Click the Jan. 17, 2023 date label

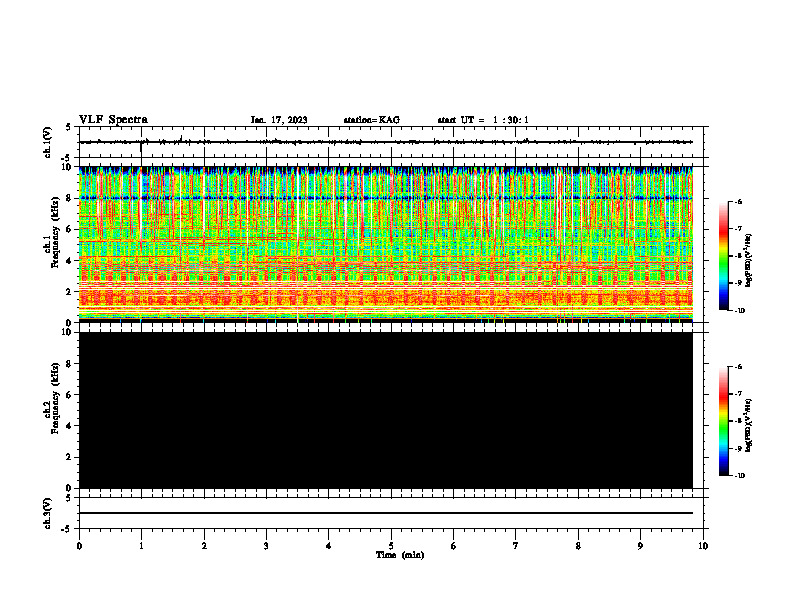pos(279,120)
